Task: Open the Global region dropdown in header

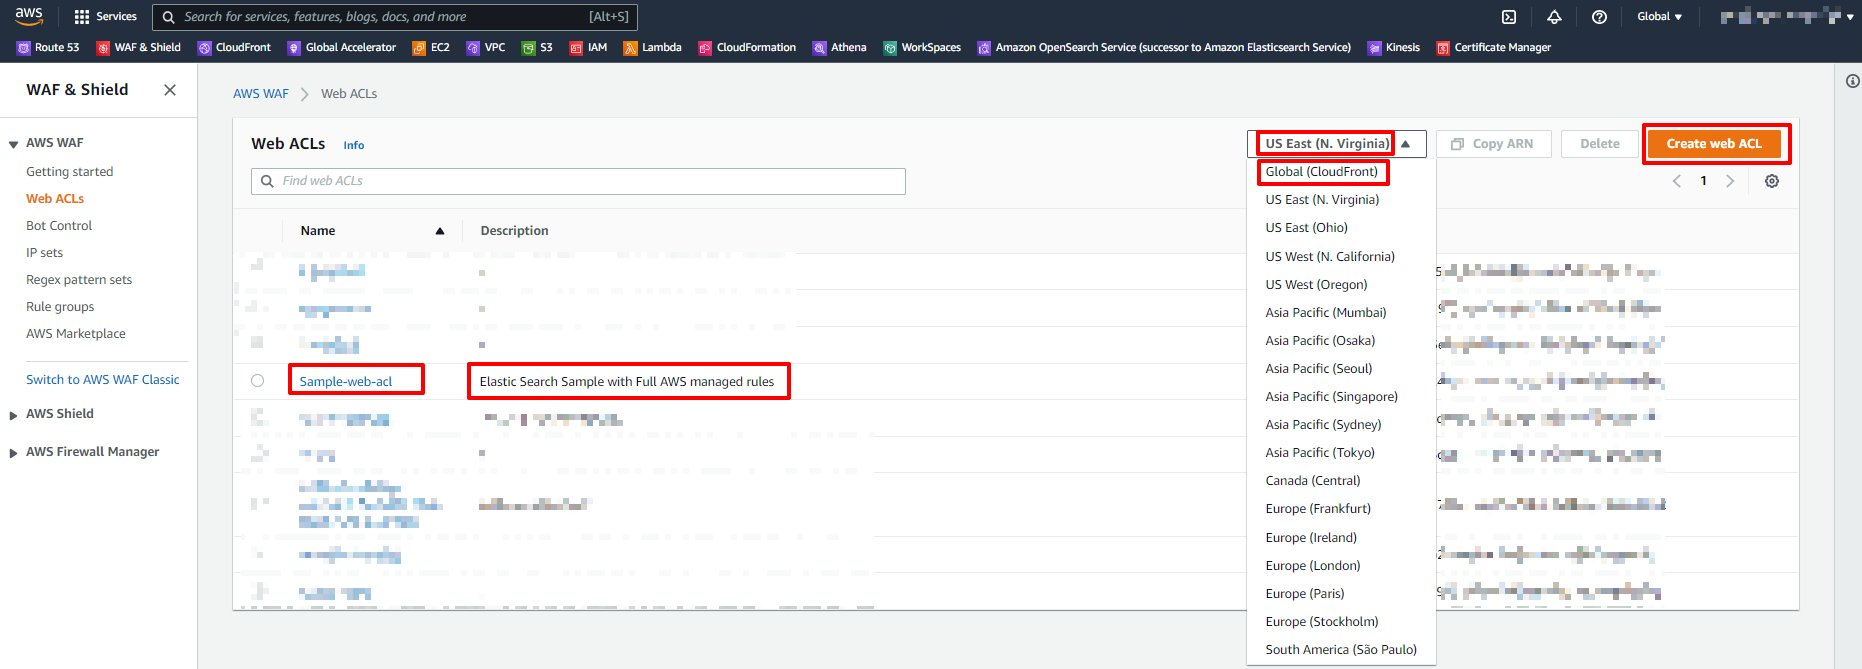Action: (1659, 17)
